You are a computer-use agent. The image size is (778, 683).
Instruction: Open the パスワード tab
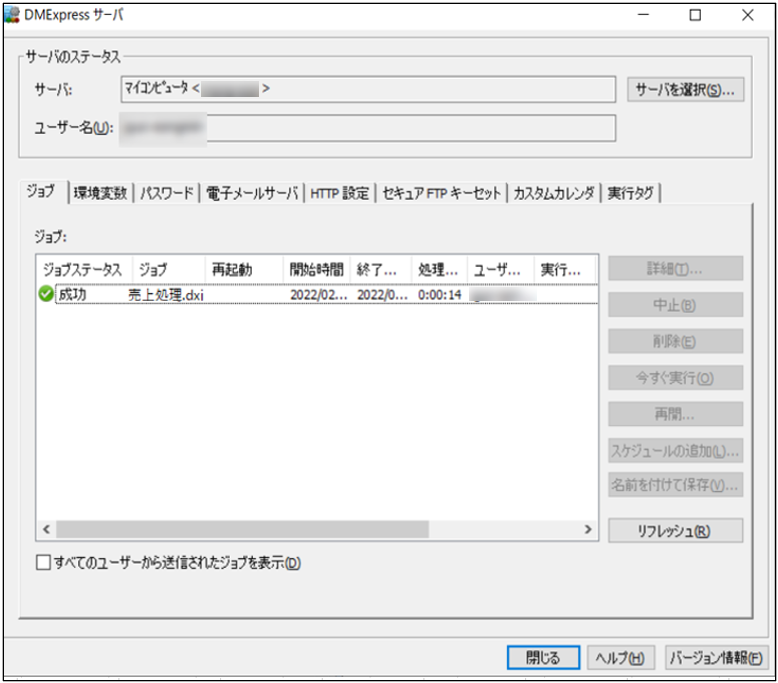coord(167,194)
